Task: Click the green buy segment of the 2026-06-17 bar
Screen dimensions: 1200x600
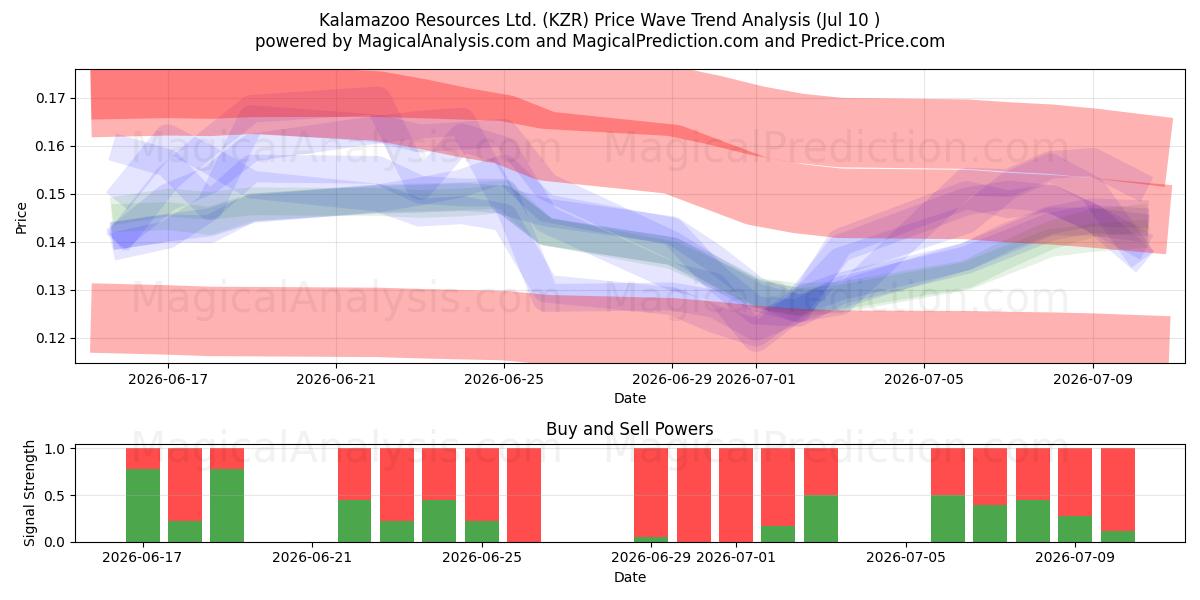Action: click(143, 505)
